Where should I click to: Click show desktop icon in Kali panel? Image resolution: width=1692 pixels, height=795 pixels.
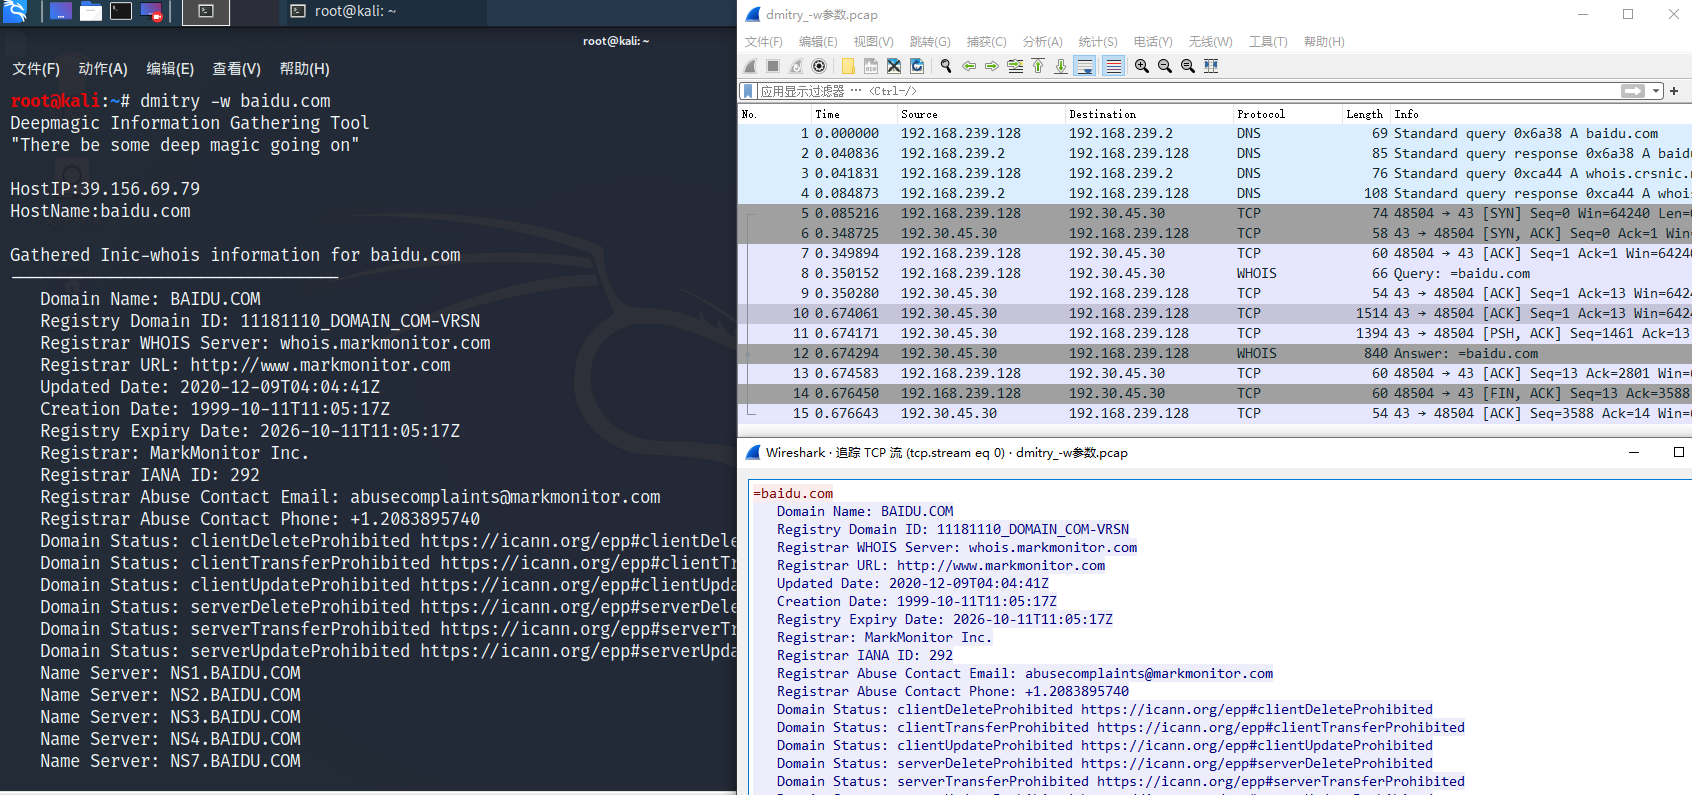coord(61,12)
